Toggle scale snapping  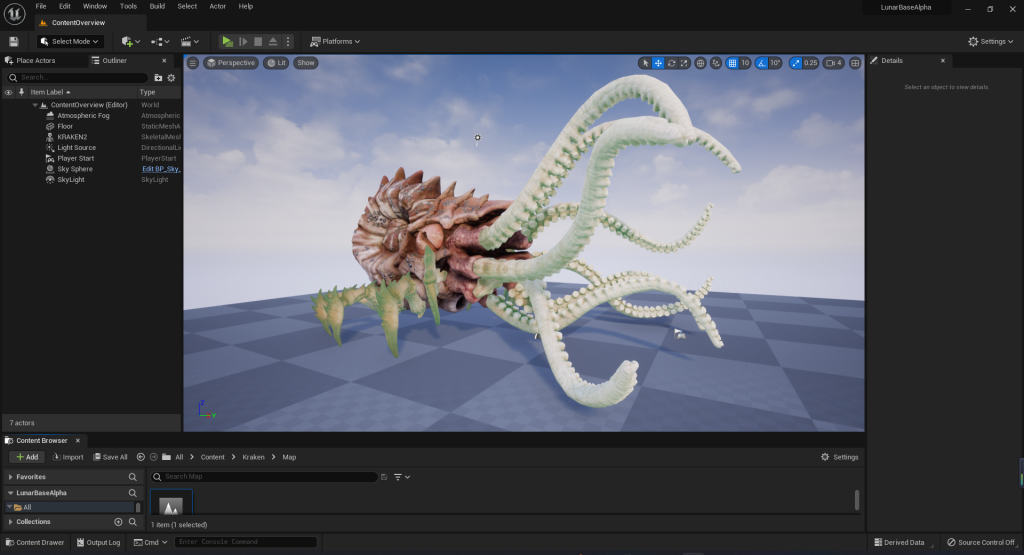795,63
